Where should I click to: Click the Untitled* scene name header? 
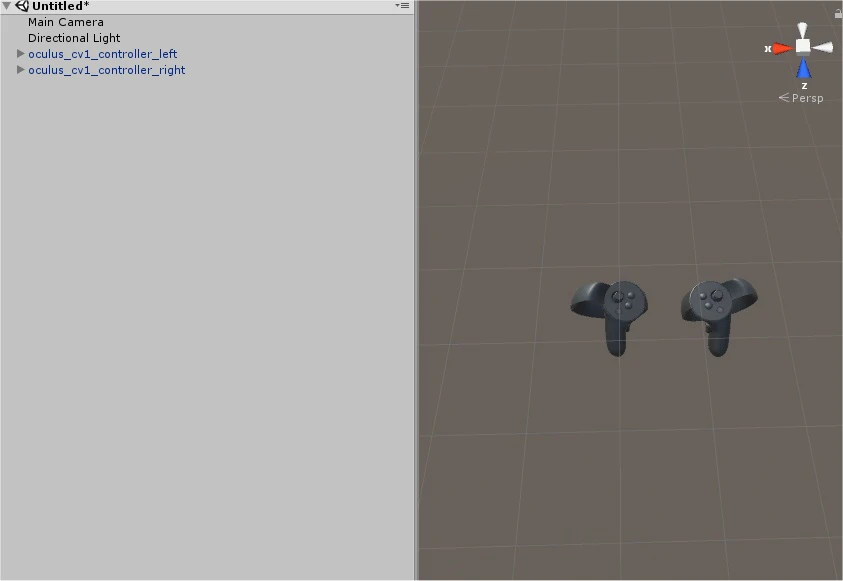[x=60, y=6]
